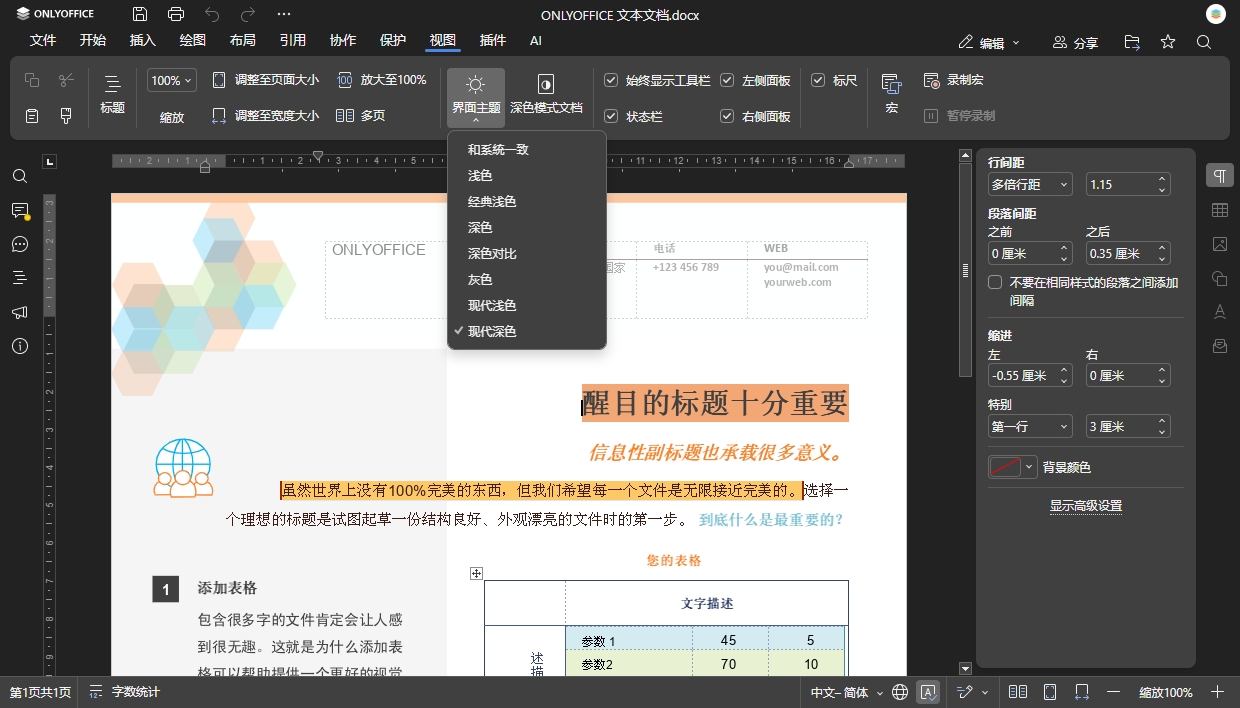
Task: Click 调整至宽度大小 fit to width
Action: pyautogui.click(x=265, y=116)
